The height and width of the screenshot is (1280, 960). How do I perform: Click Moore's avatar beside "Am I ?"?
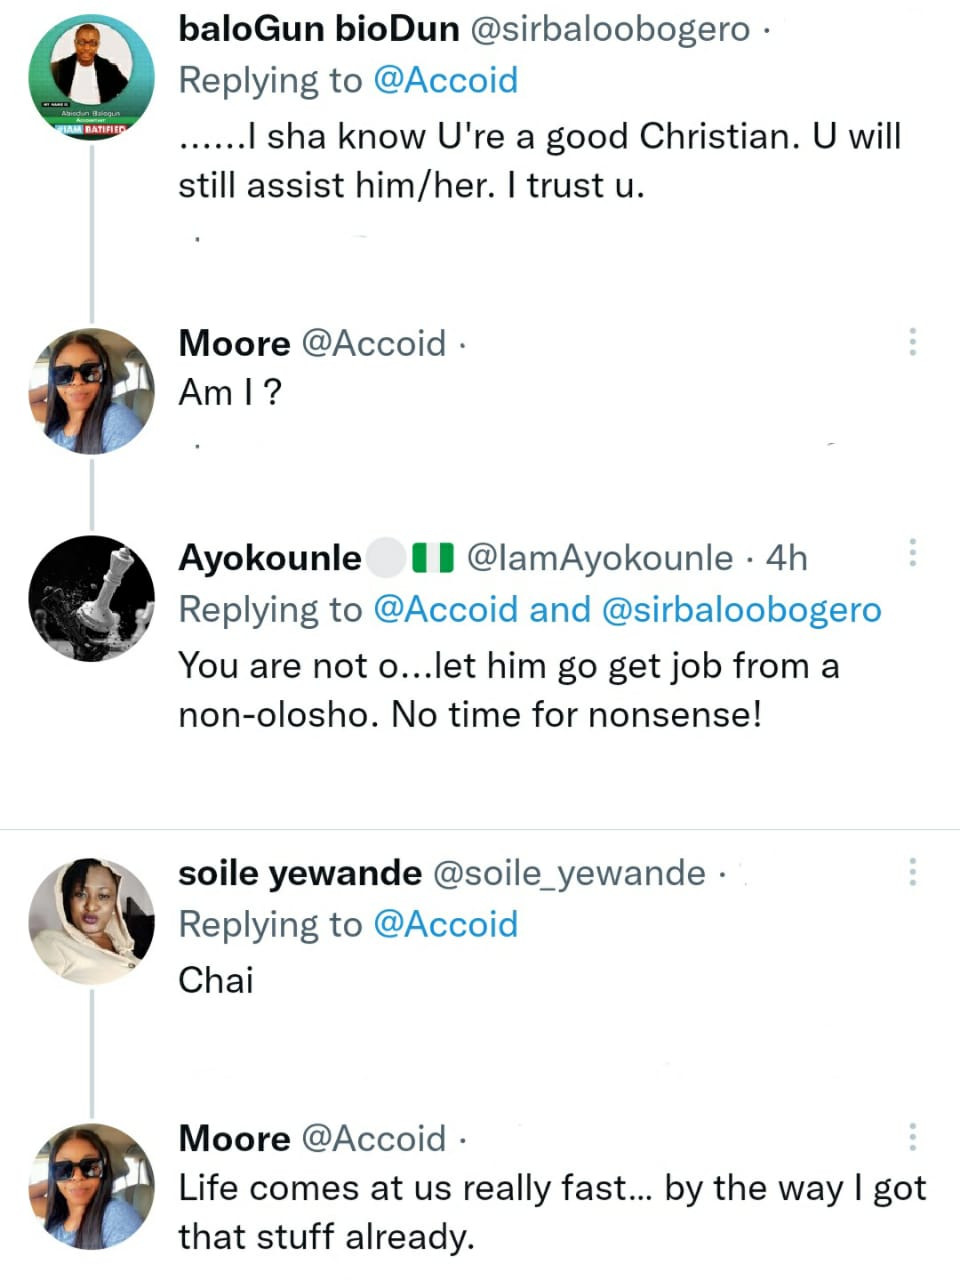pos(92,391)
